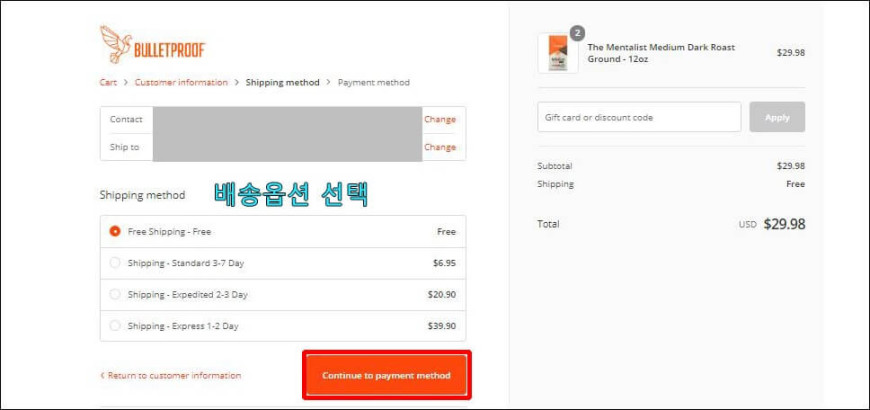Screen dimensions: 870x410
Task: Go to Cart breadcrumb link
Action: tap(108, 82)
